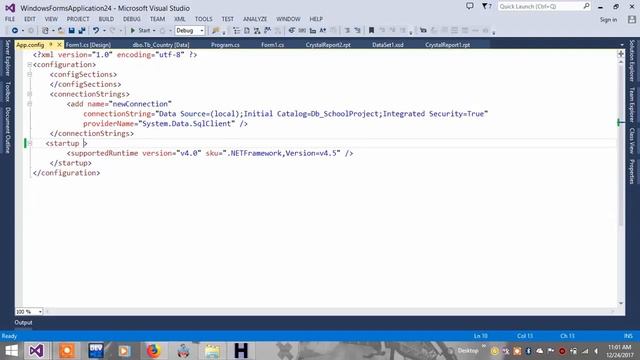Open the Class View side panel tab
Image resolution: width=640 pixels, height=360 pixels.
point(632,141)
